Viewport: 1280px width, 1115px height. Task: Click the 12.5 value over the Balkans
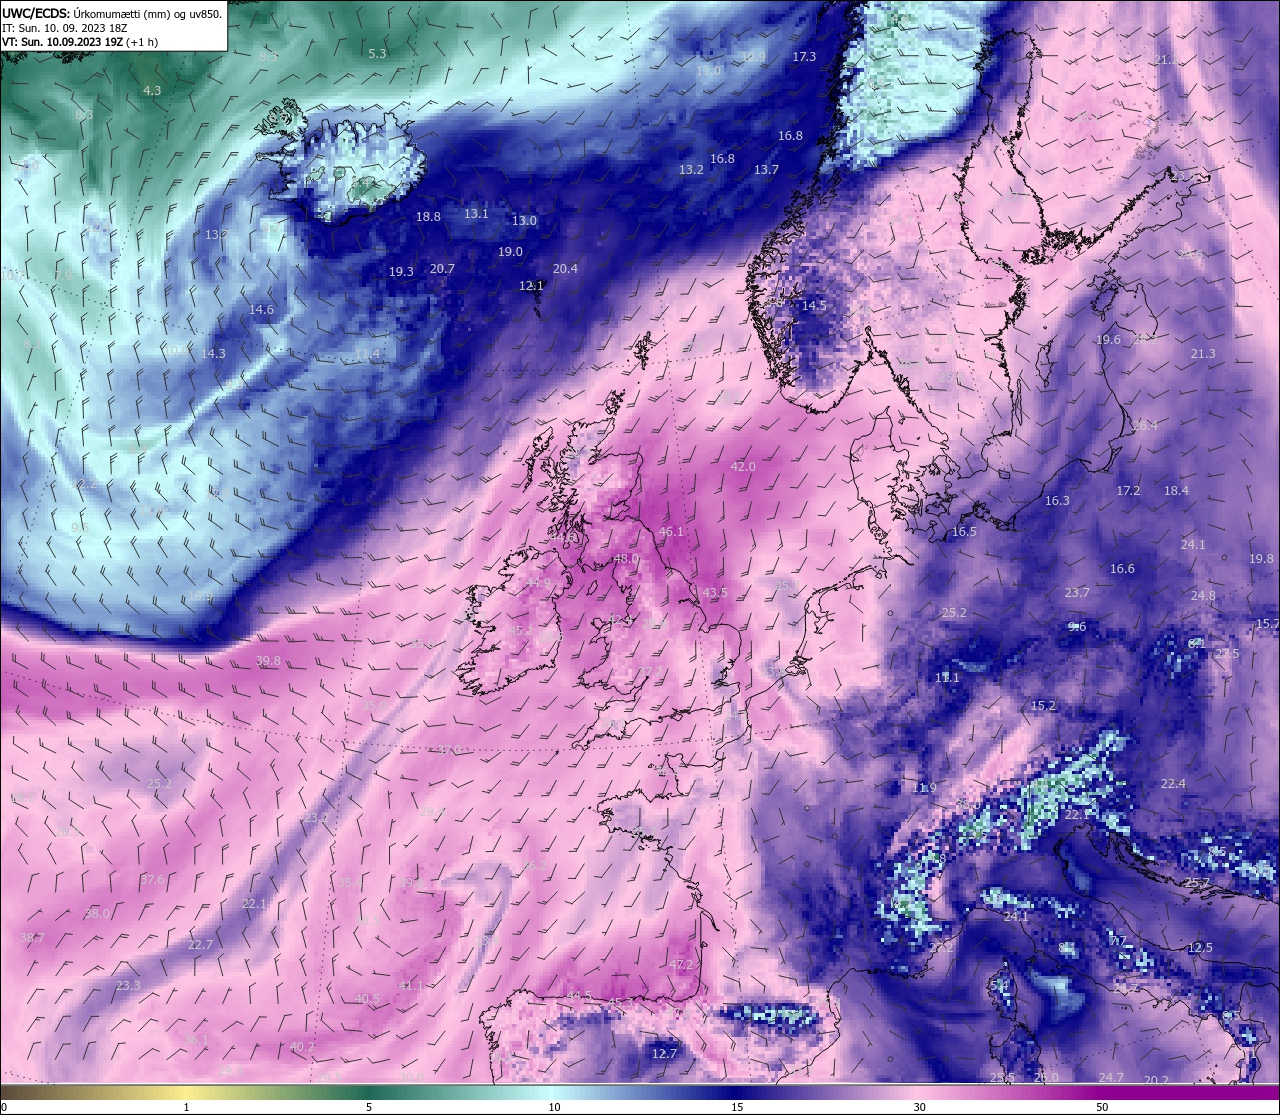click(x=1200, y=948)
